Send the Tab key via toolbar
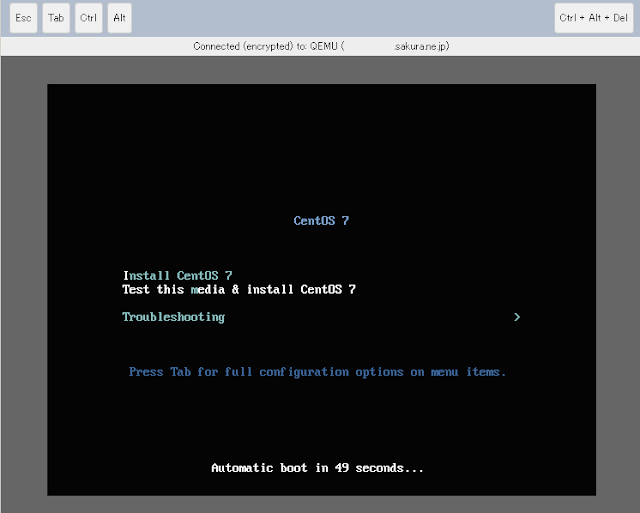Viewport: 640px width, 513px height. click(x=56, y=18)
